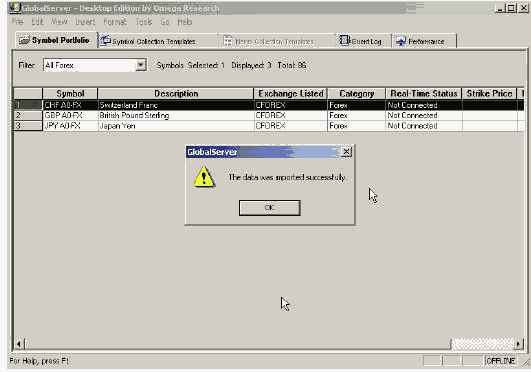Close the GlobalServer message dialog
Screen dimensions: 531x372
[x=346, y=152]
